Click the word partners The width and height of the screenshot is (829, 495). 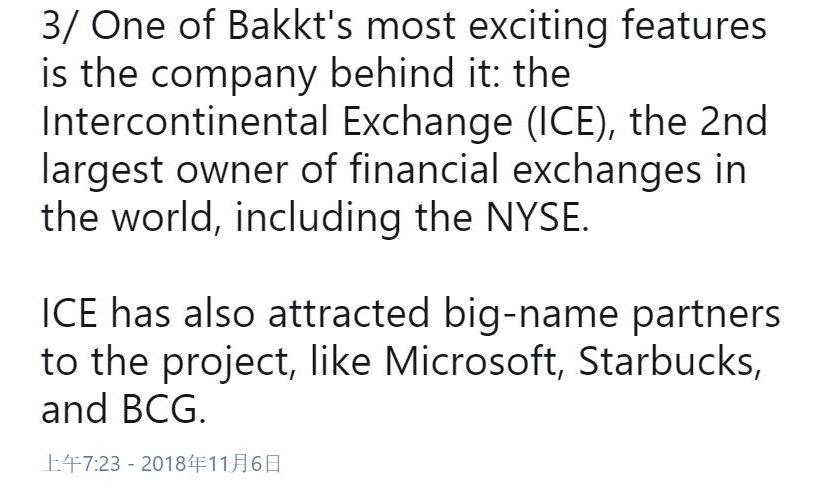pyautogui.click(x=706, y=313)
